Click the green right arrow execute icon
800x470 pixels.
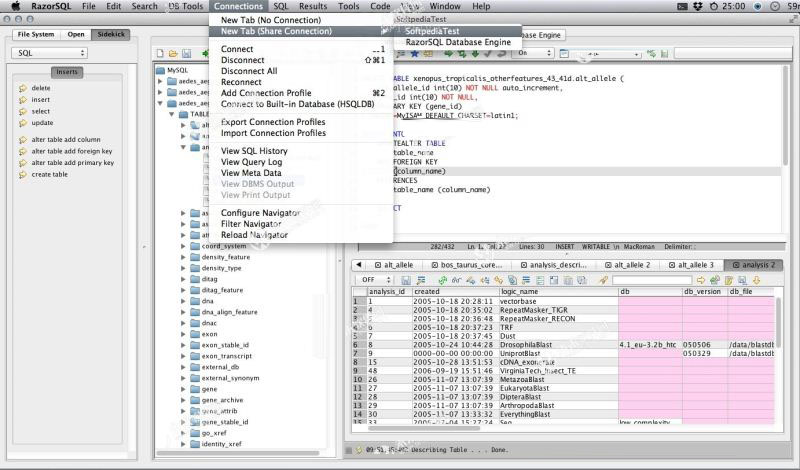pos(448,54)
